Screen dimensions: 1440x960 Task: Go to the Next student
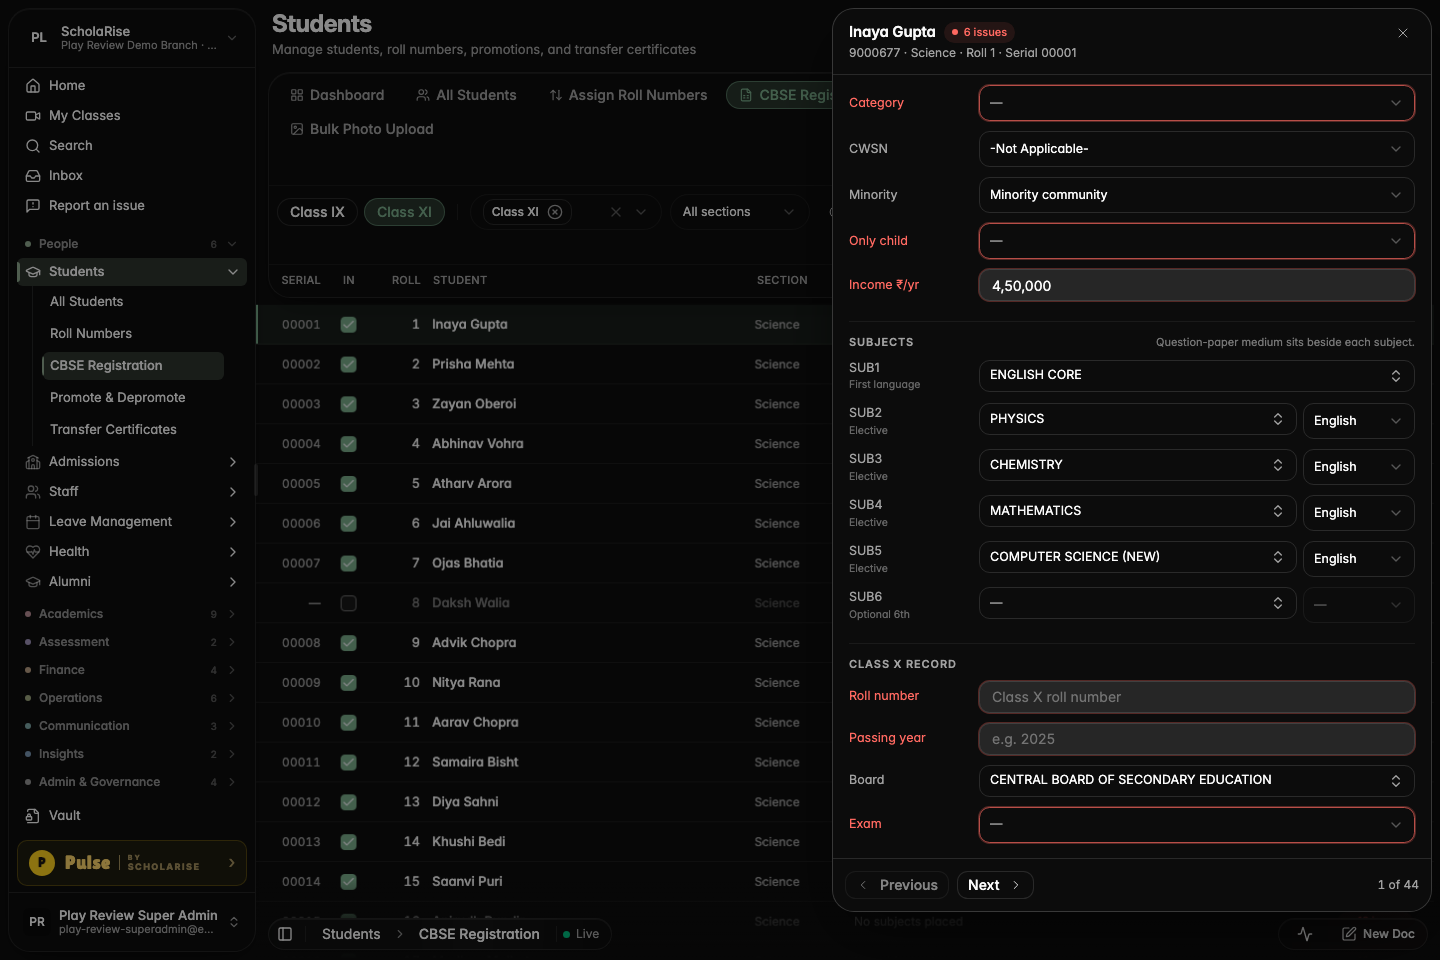(995, 885)
